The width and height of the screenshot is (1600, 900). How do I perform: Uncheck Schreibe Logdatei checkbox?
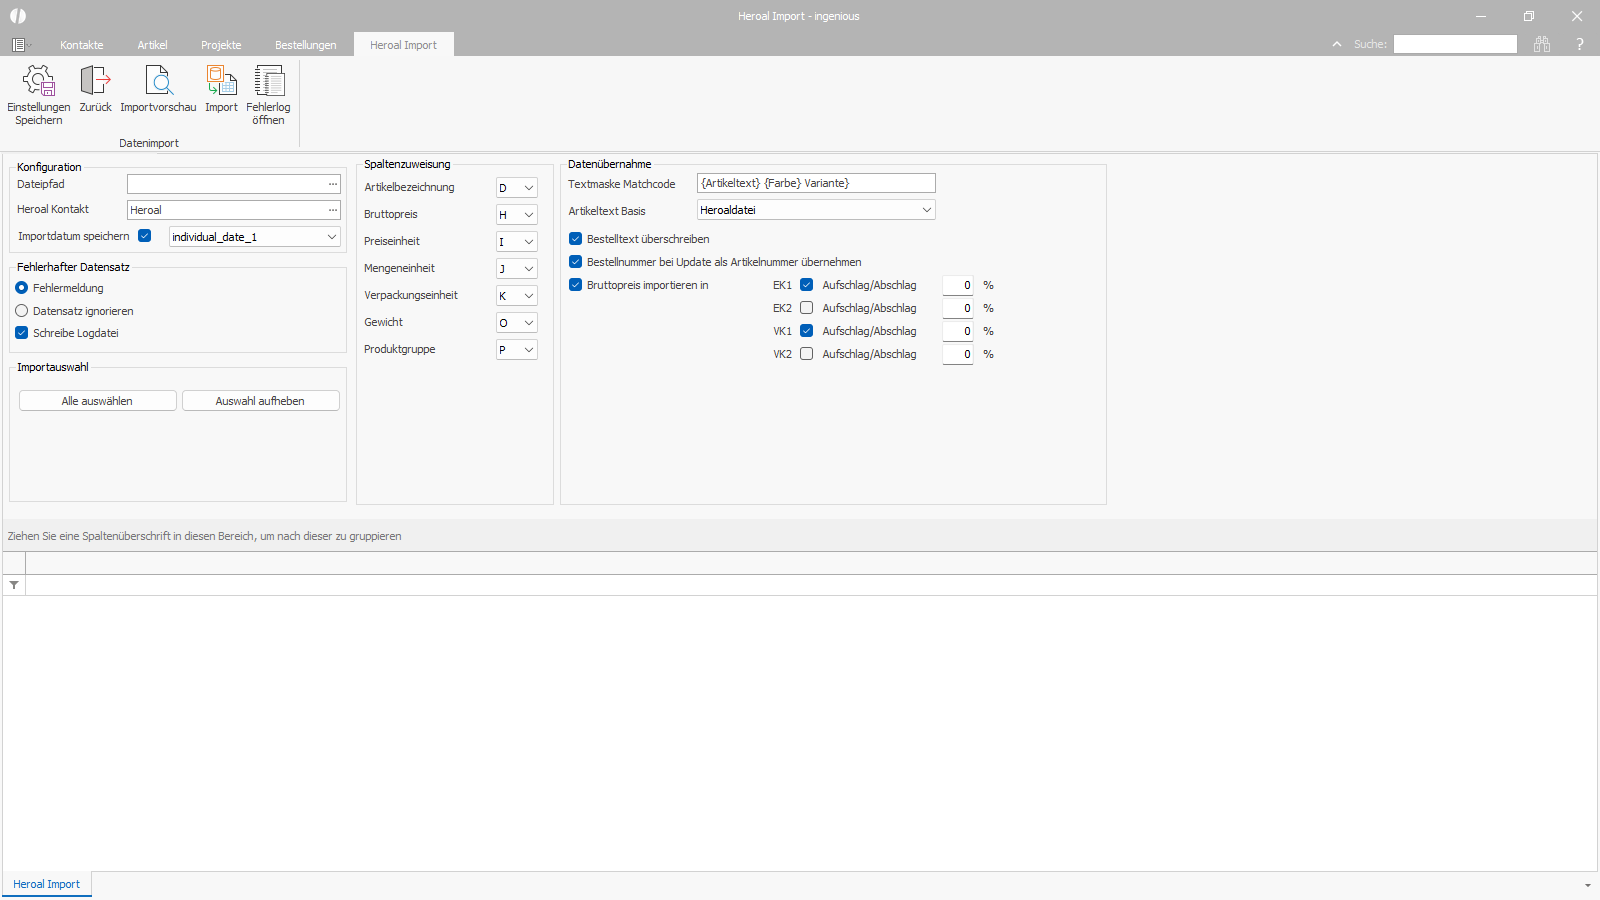22,333
